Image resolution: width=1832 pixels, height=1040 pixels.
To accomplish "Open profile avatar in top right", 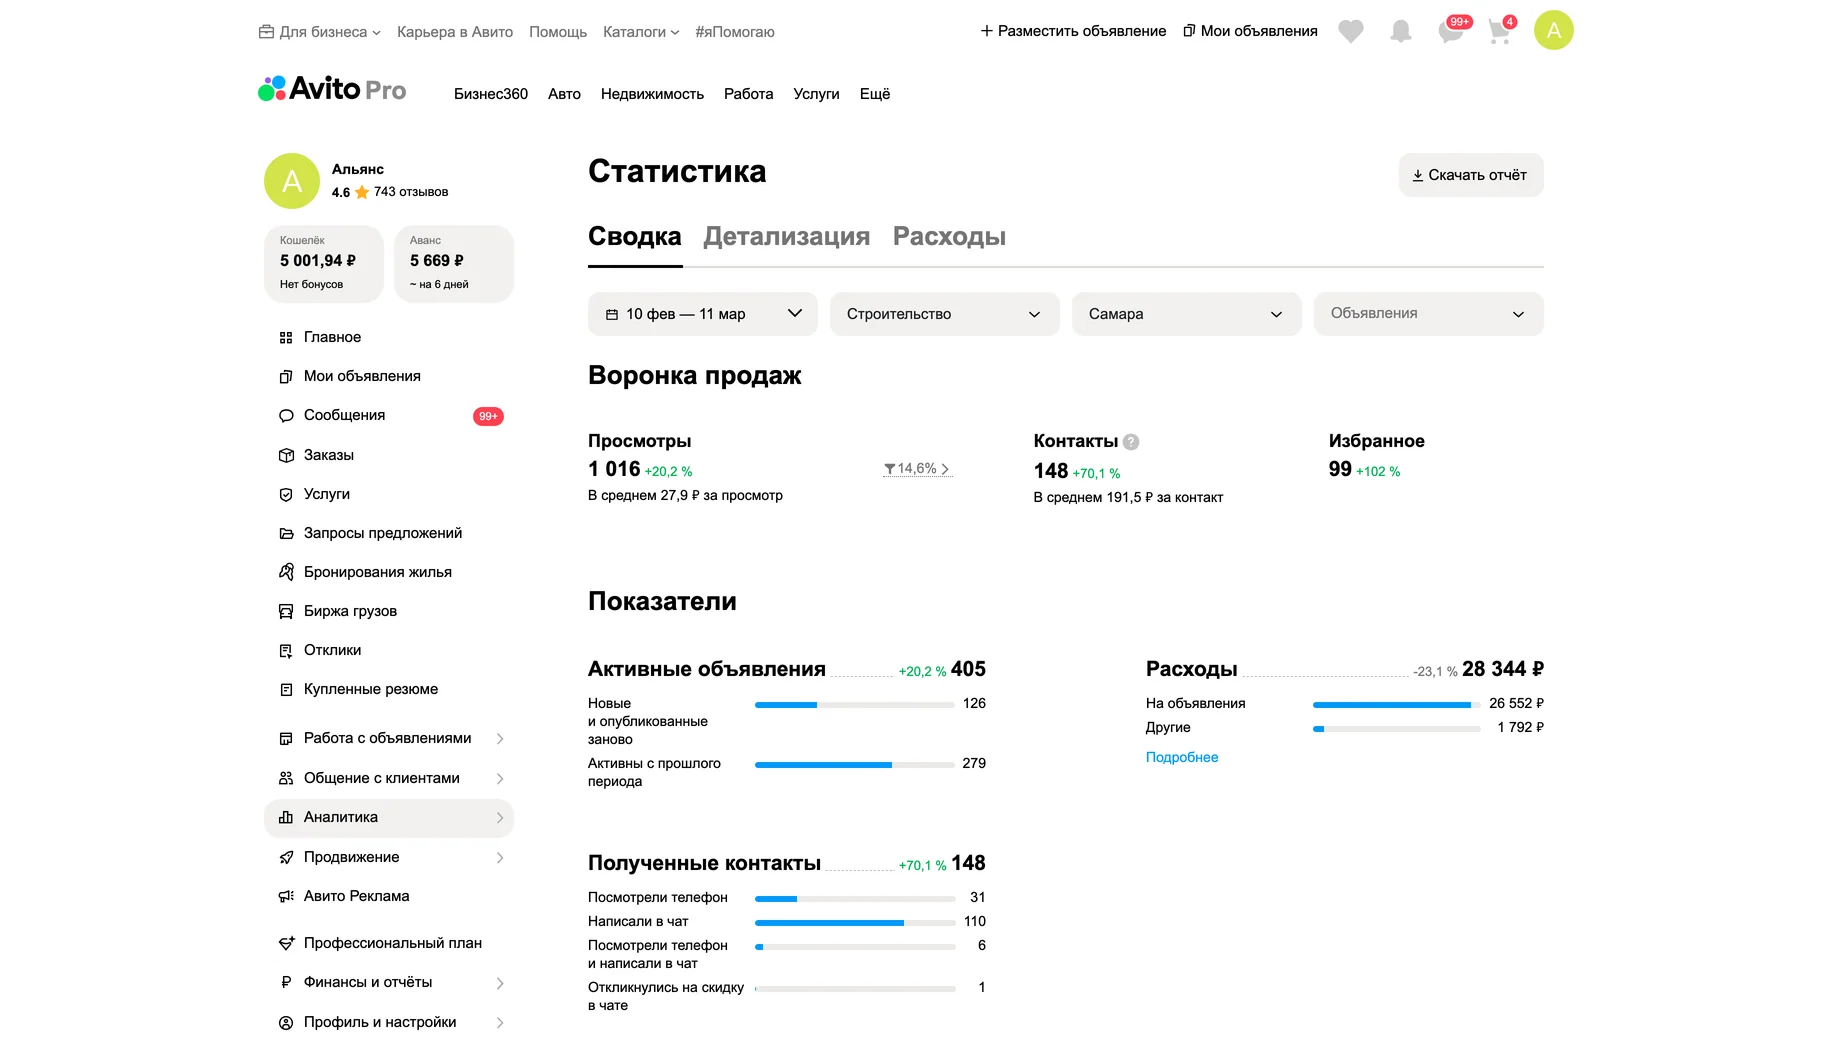I will tap(1554, 30).
